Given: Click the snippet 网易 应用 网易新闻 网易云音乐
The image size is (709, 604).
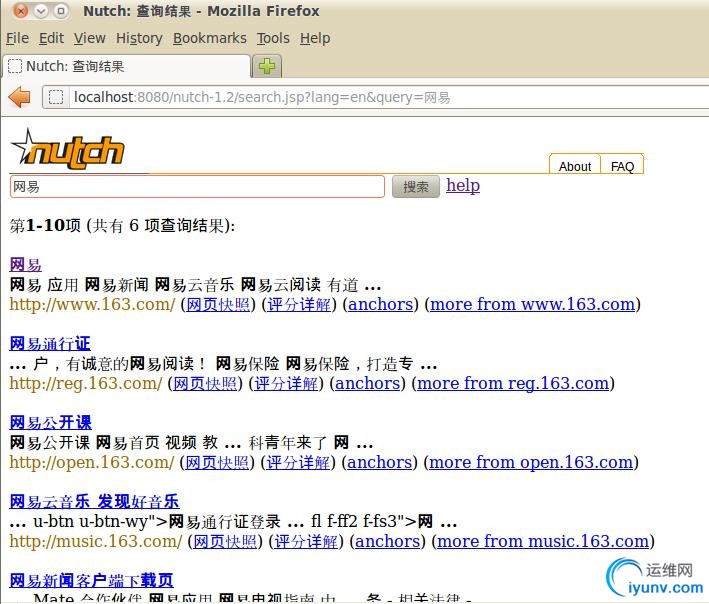Looking at the screenshot, I should point(195,285).
